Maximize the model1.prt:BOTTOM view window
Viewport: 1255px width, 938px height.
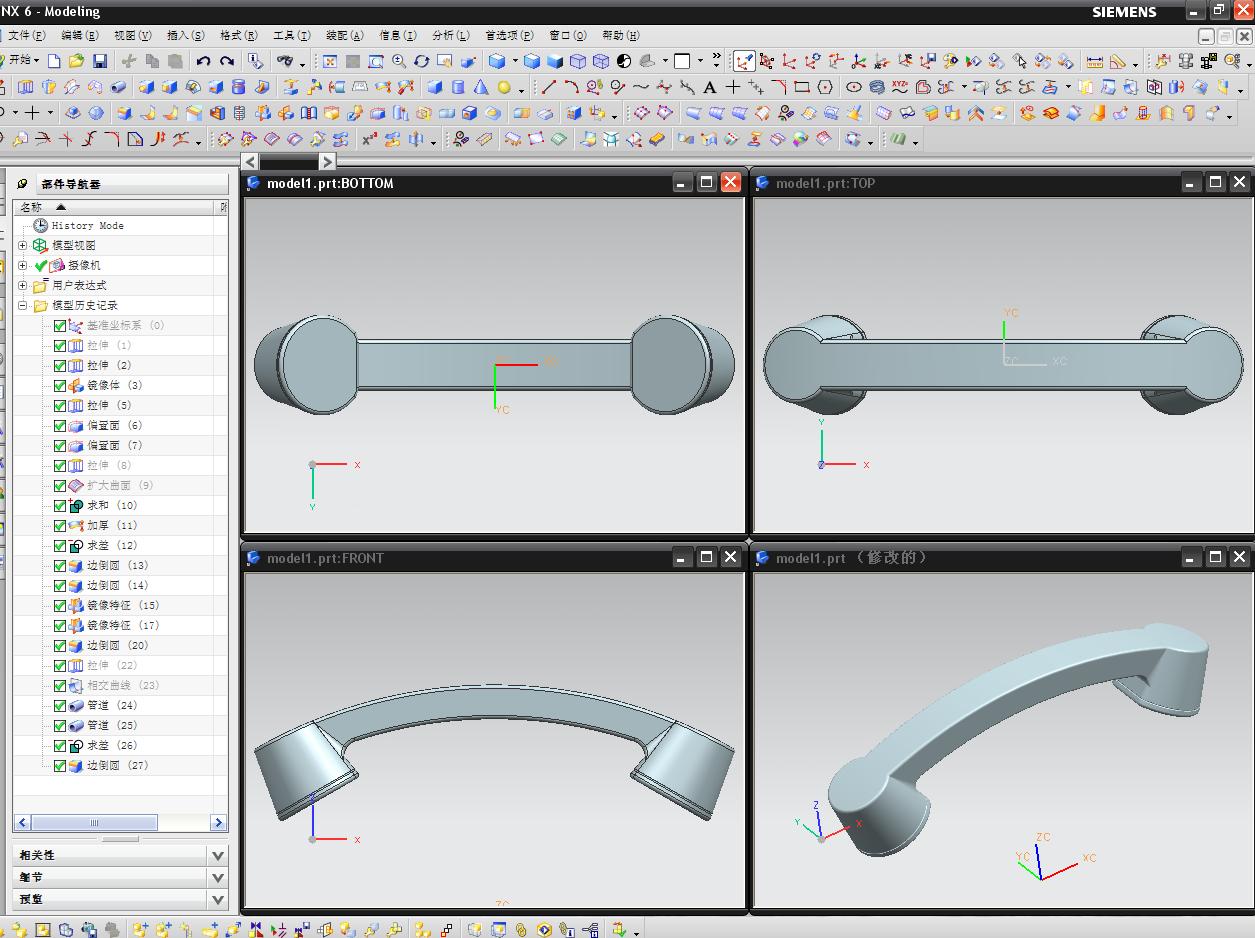point(706,182)
